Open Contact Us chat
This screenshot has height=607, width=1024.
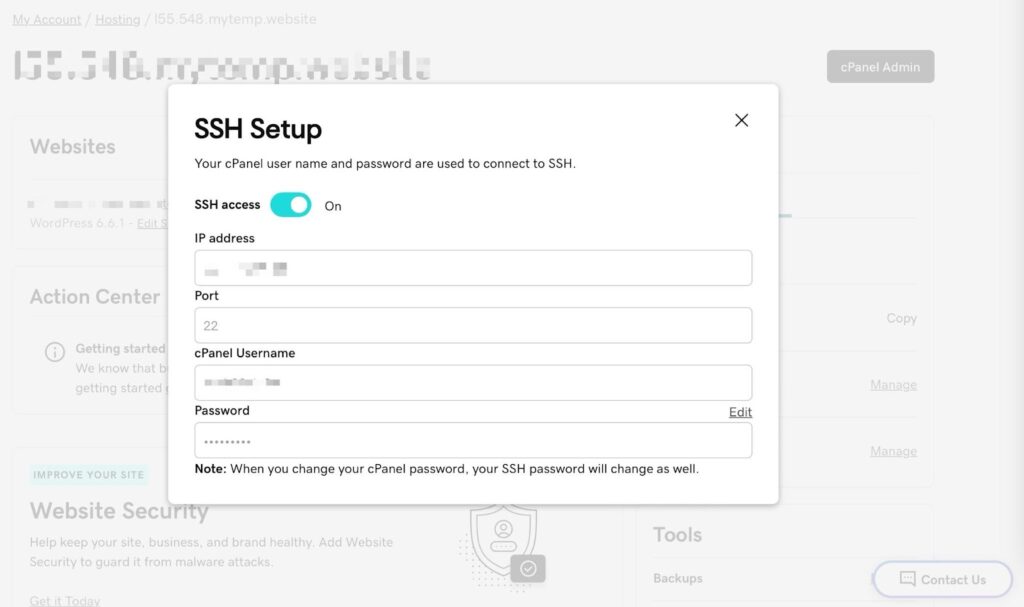(942, 579)
